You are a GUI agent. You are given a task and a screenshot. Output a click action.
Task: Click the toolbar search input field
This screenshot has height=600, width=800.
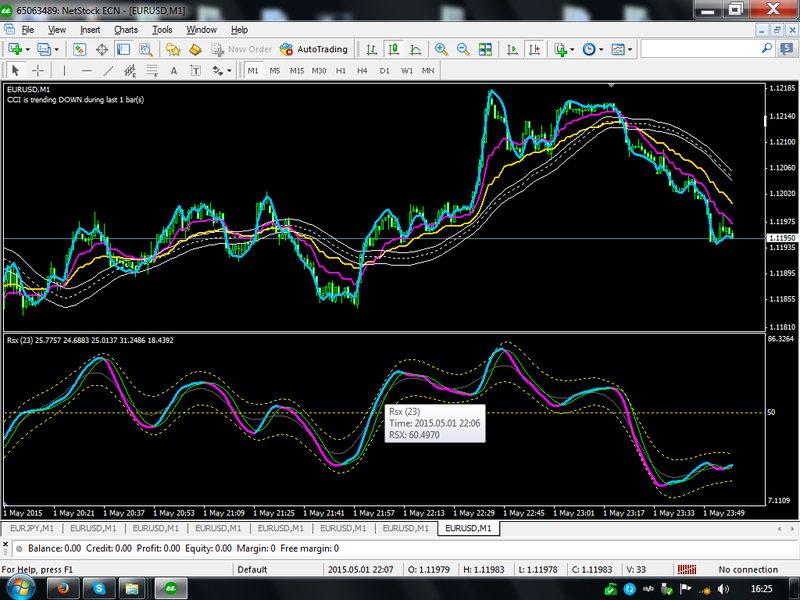coord(700,49)
